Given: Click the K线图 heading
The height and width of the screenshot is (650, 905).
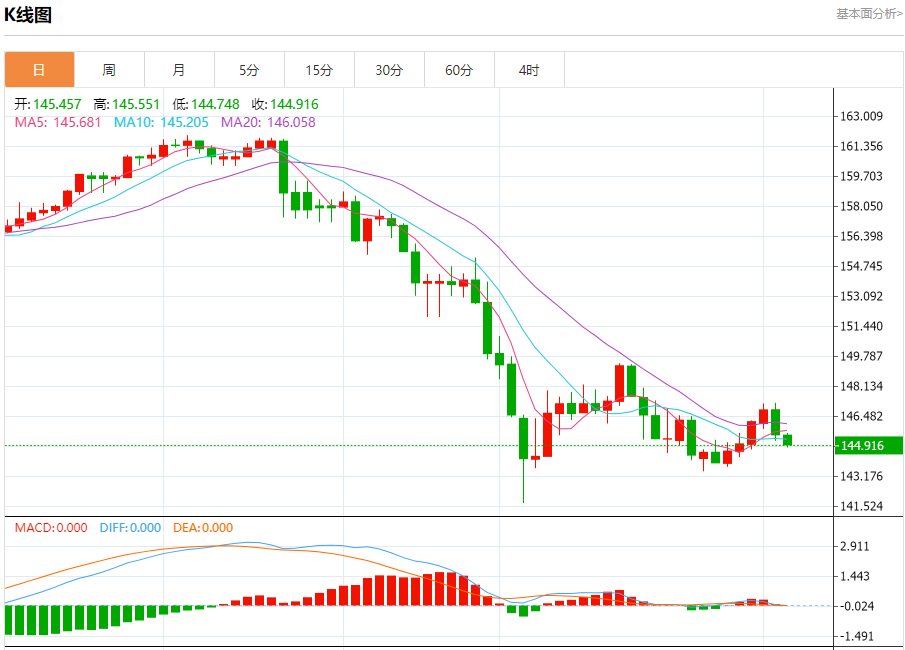Looking at the screenshot, I should [28, 14].
